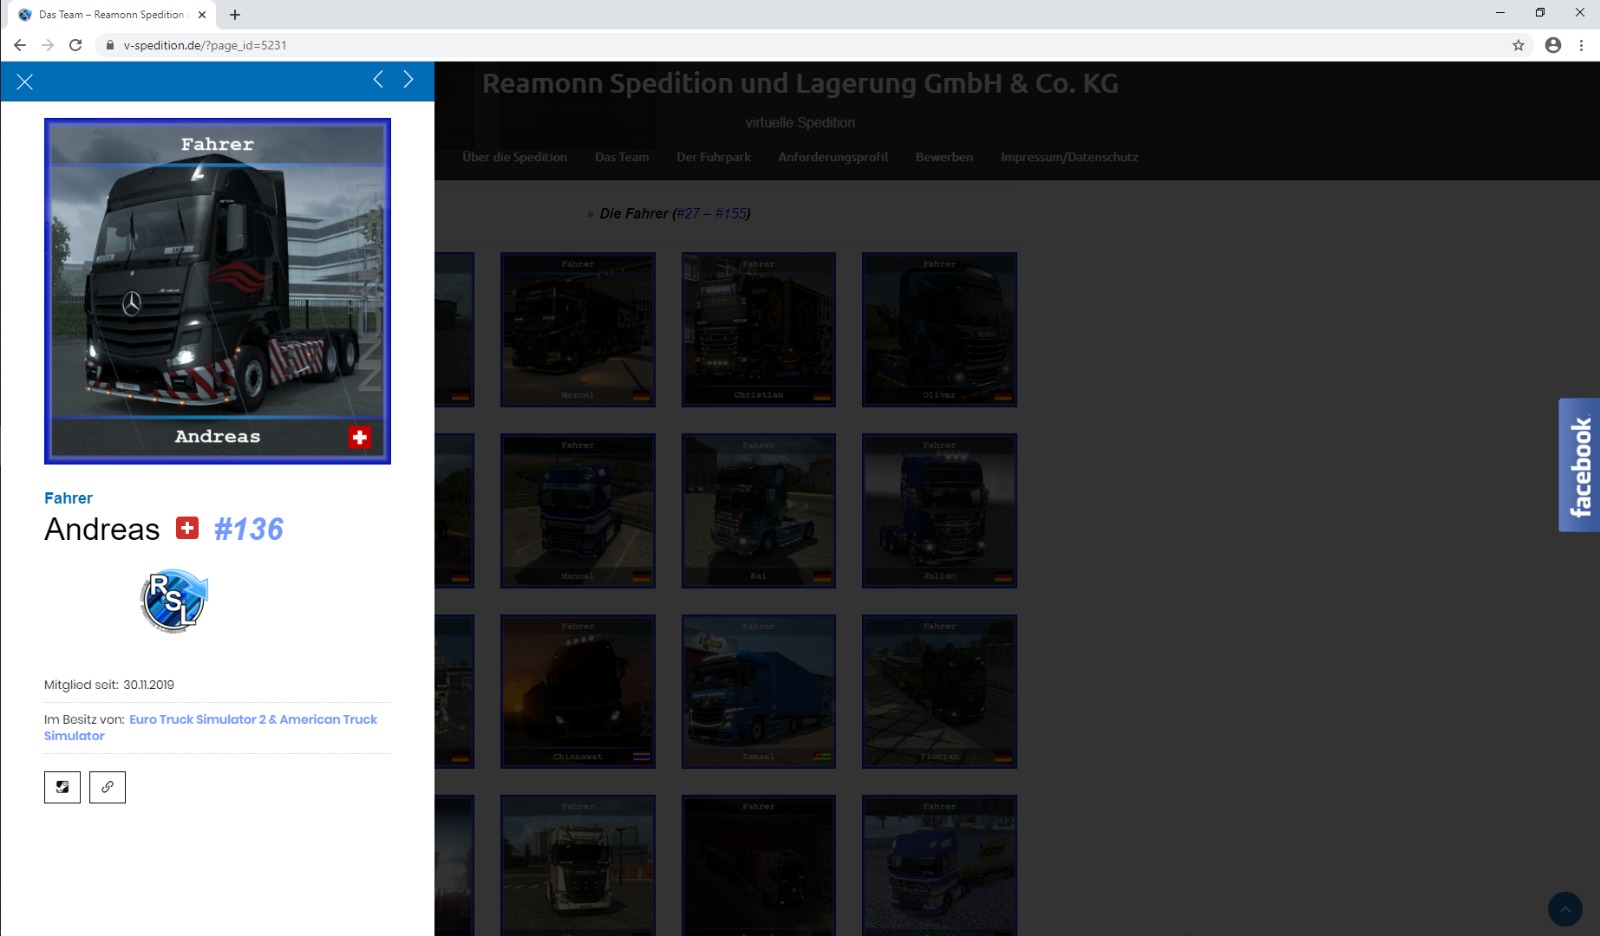
Task: Click the chain link icon button
Action: pos(107,787)
